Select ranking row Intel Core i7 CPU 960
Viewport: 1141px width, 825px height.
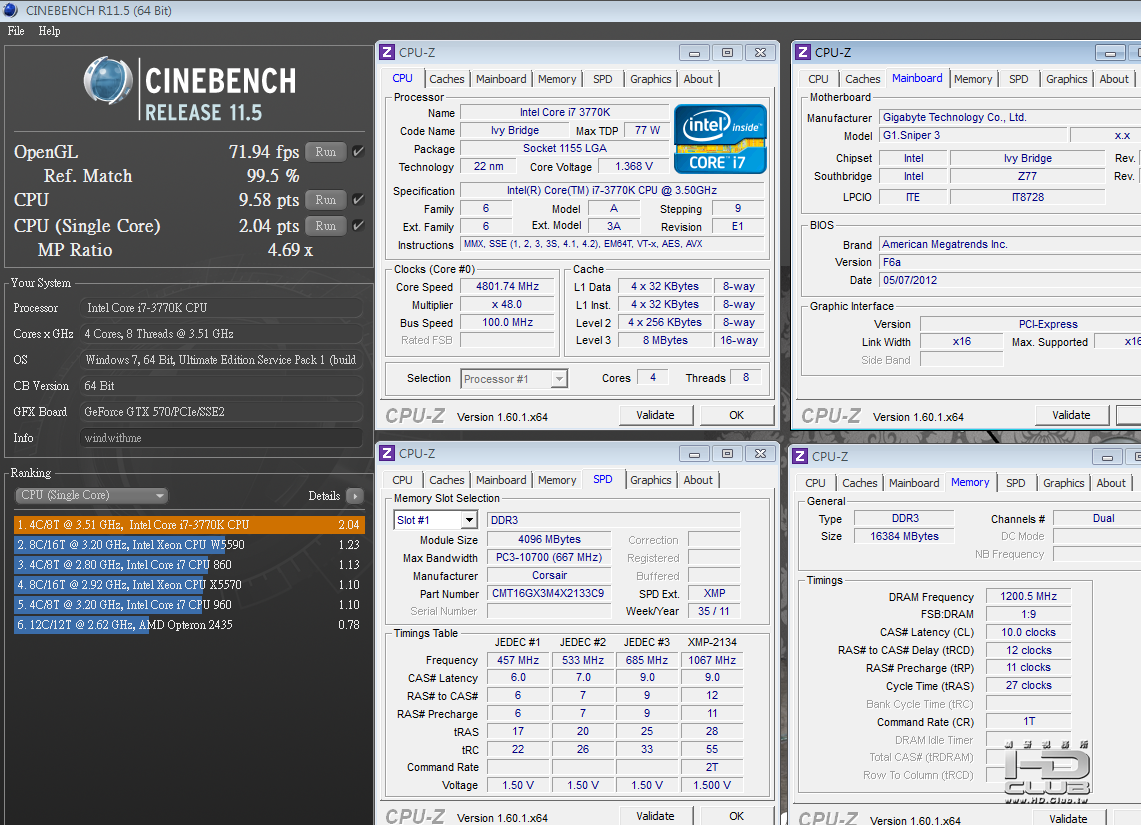(188, 605)
